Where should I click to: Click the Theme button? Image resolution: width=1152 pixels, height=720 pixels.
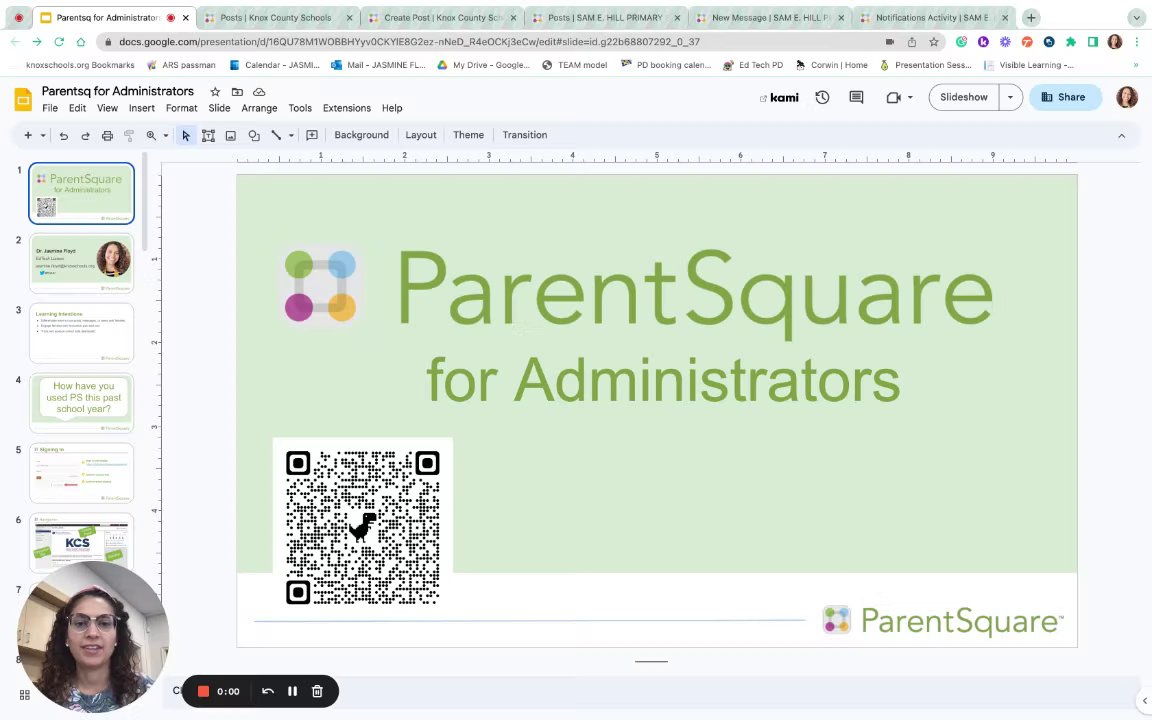468,135
